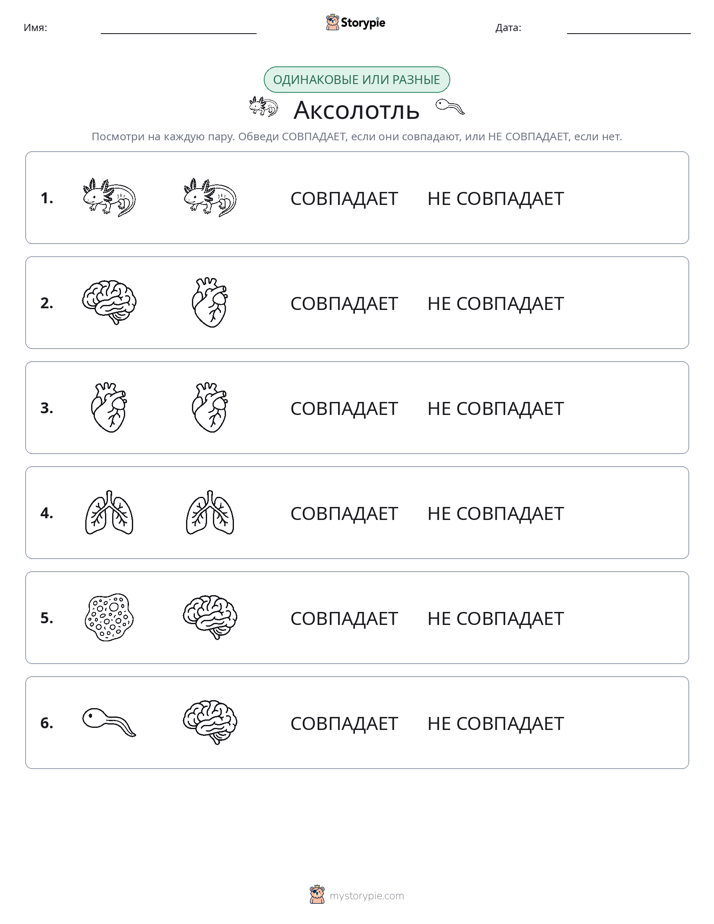The image size is (714, 924).
Task: Select НЕ СОВПАДАЕТ for row 6
Action: point(495,723)
